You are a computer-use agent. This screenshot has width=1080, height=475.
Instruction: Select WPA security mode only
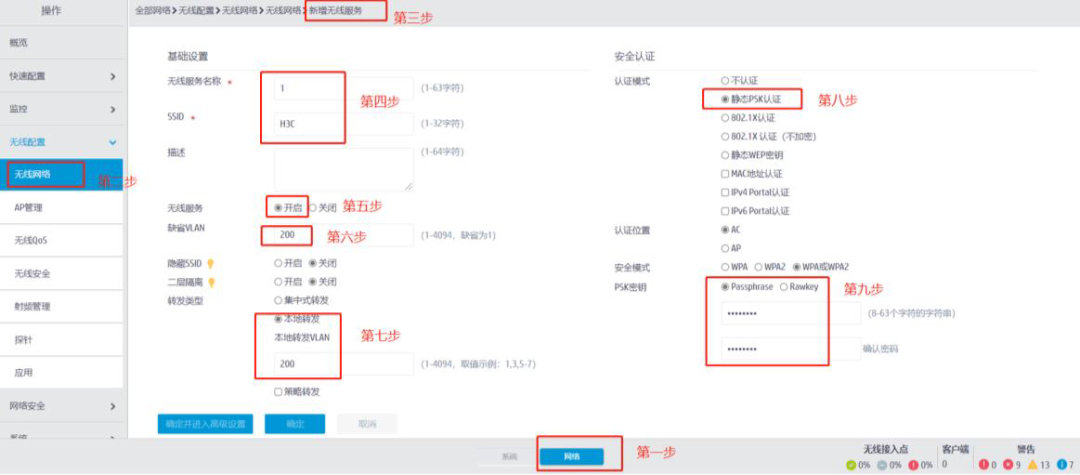pyautogui.click(x=725, y=266)
